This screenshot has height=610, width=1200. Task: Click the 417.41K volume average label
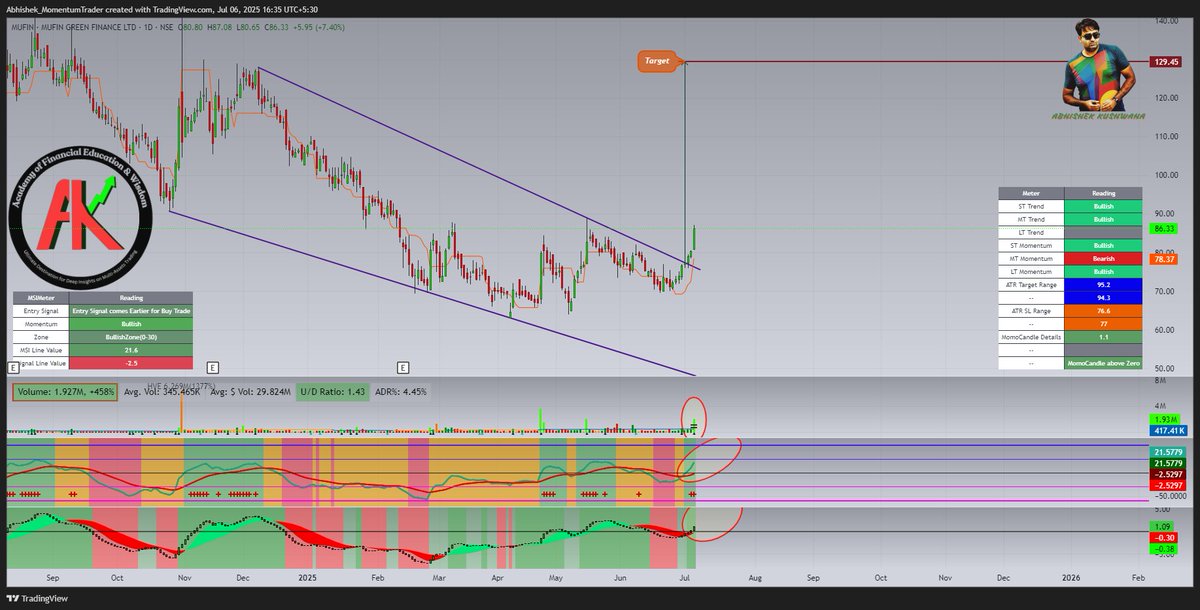1168,430
